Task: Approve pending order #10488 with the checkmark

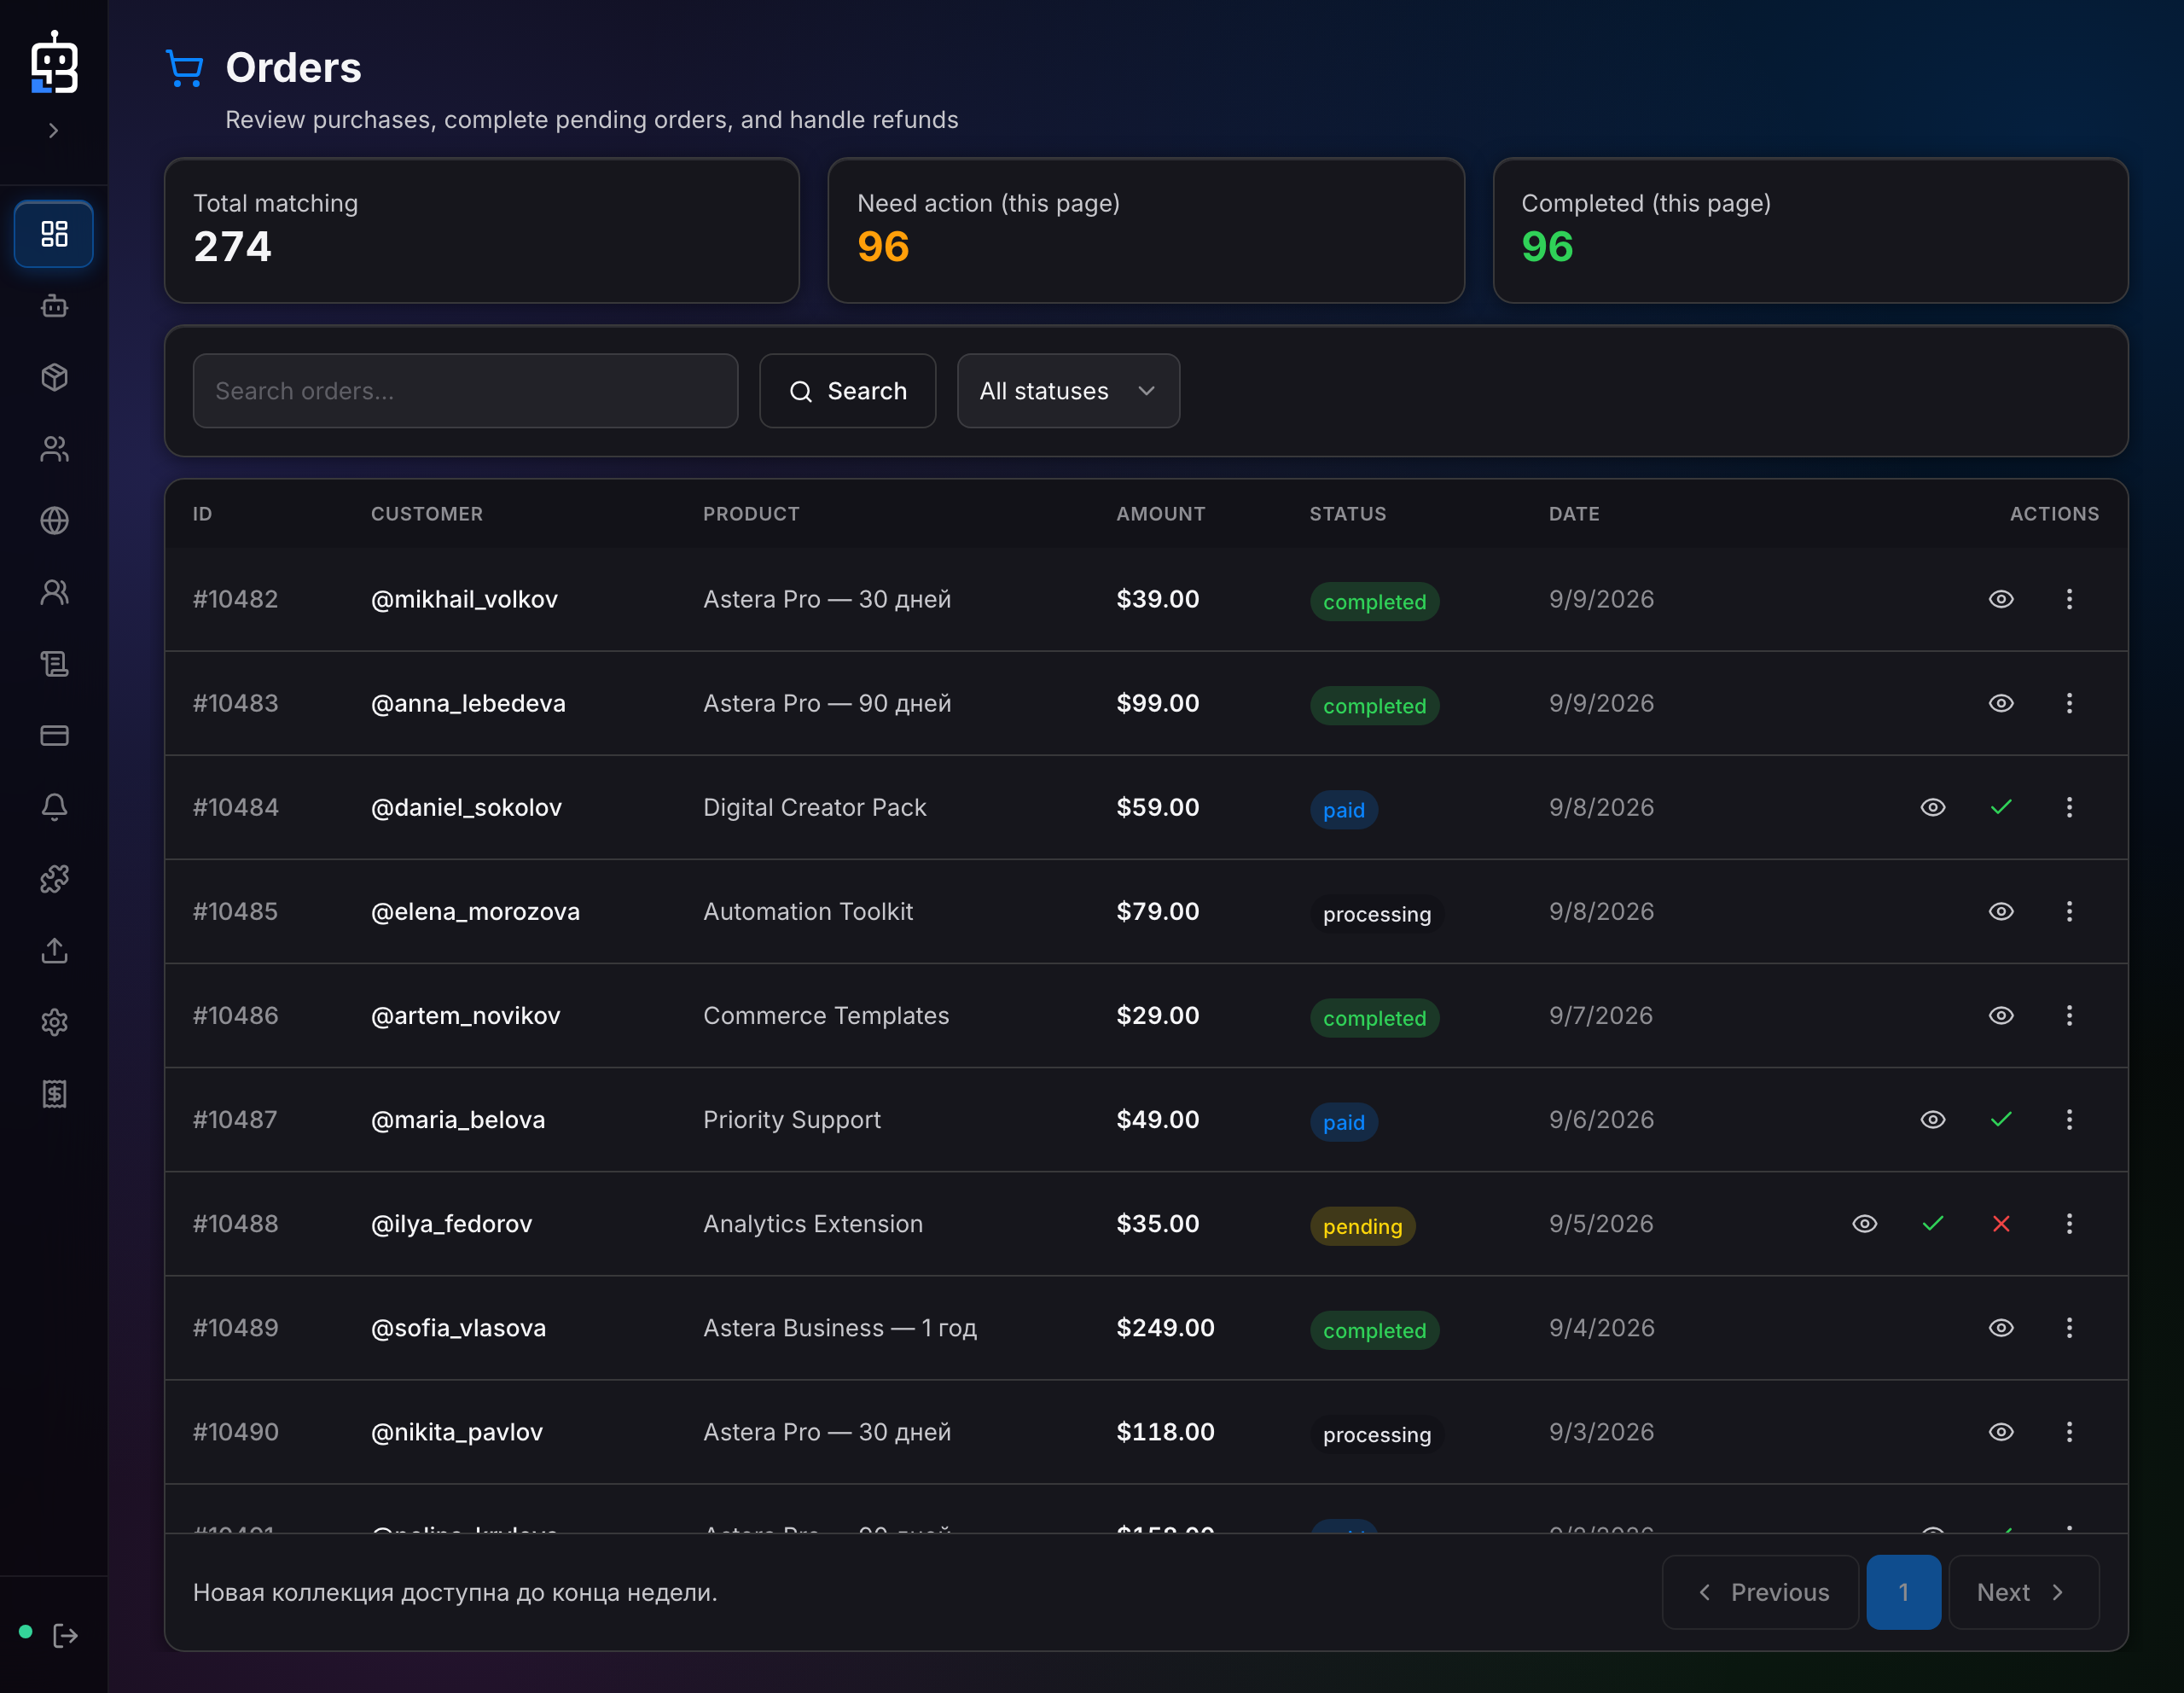Action: pyautogui.click(x=1933, y=1223)
